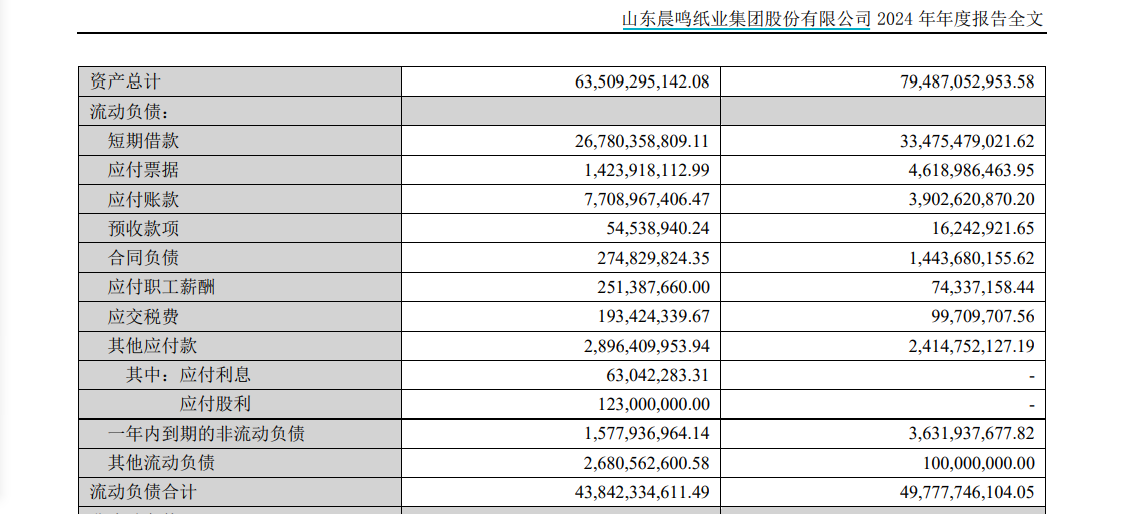
Task: Select the row label 其他流动负债
Action: pyautogui.click(x=161, y=463)
